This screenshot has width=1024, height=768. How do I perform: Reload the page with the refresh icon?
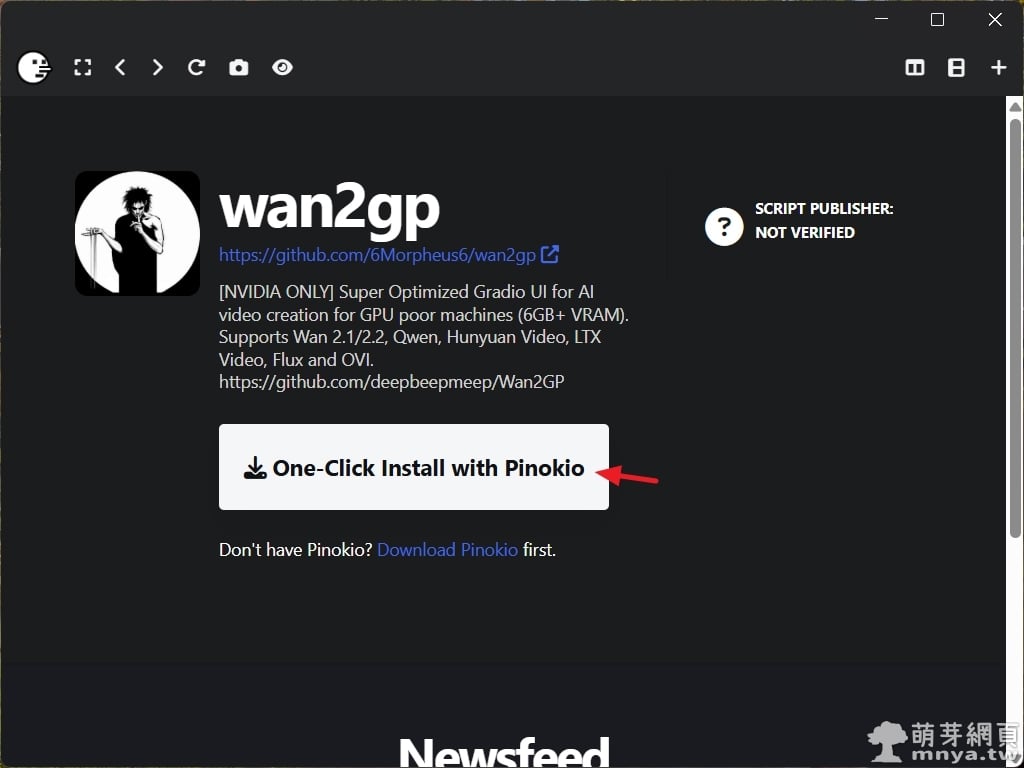[x=197, y=67]
